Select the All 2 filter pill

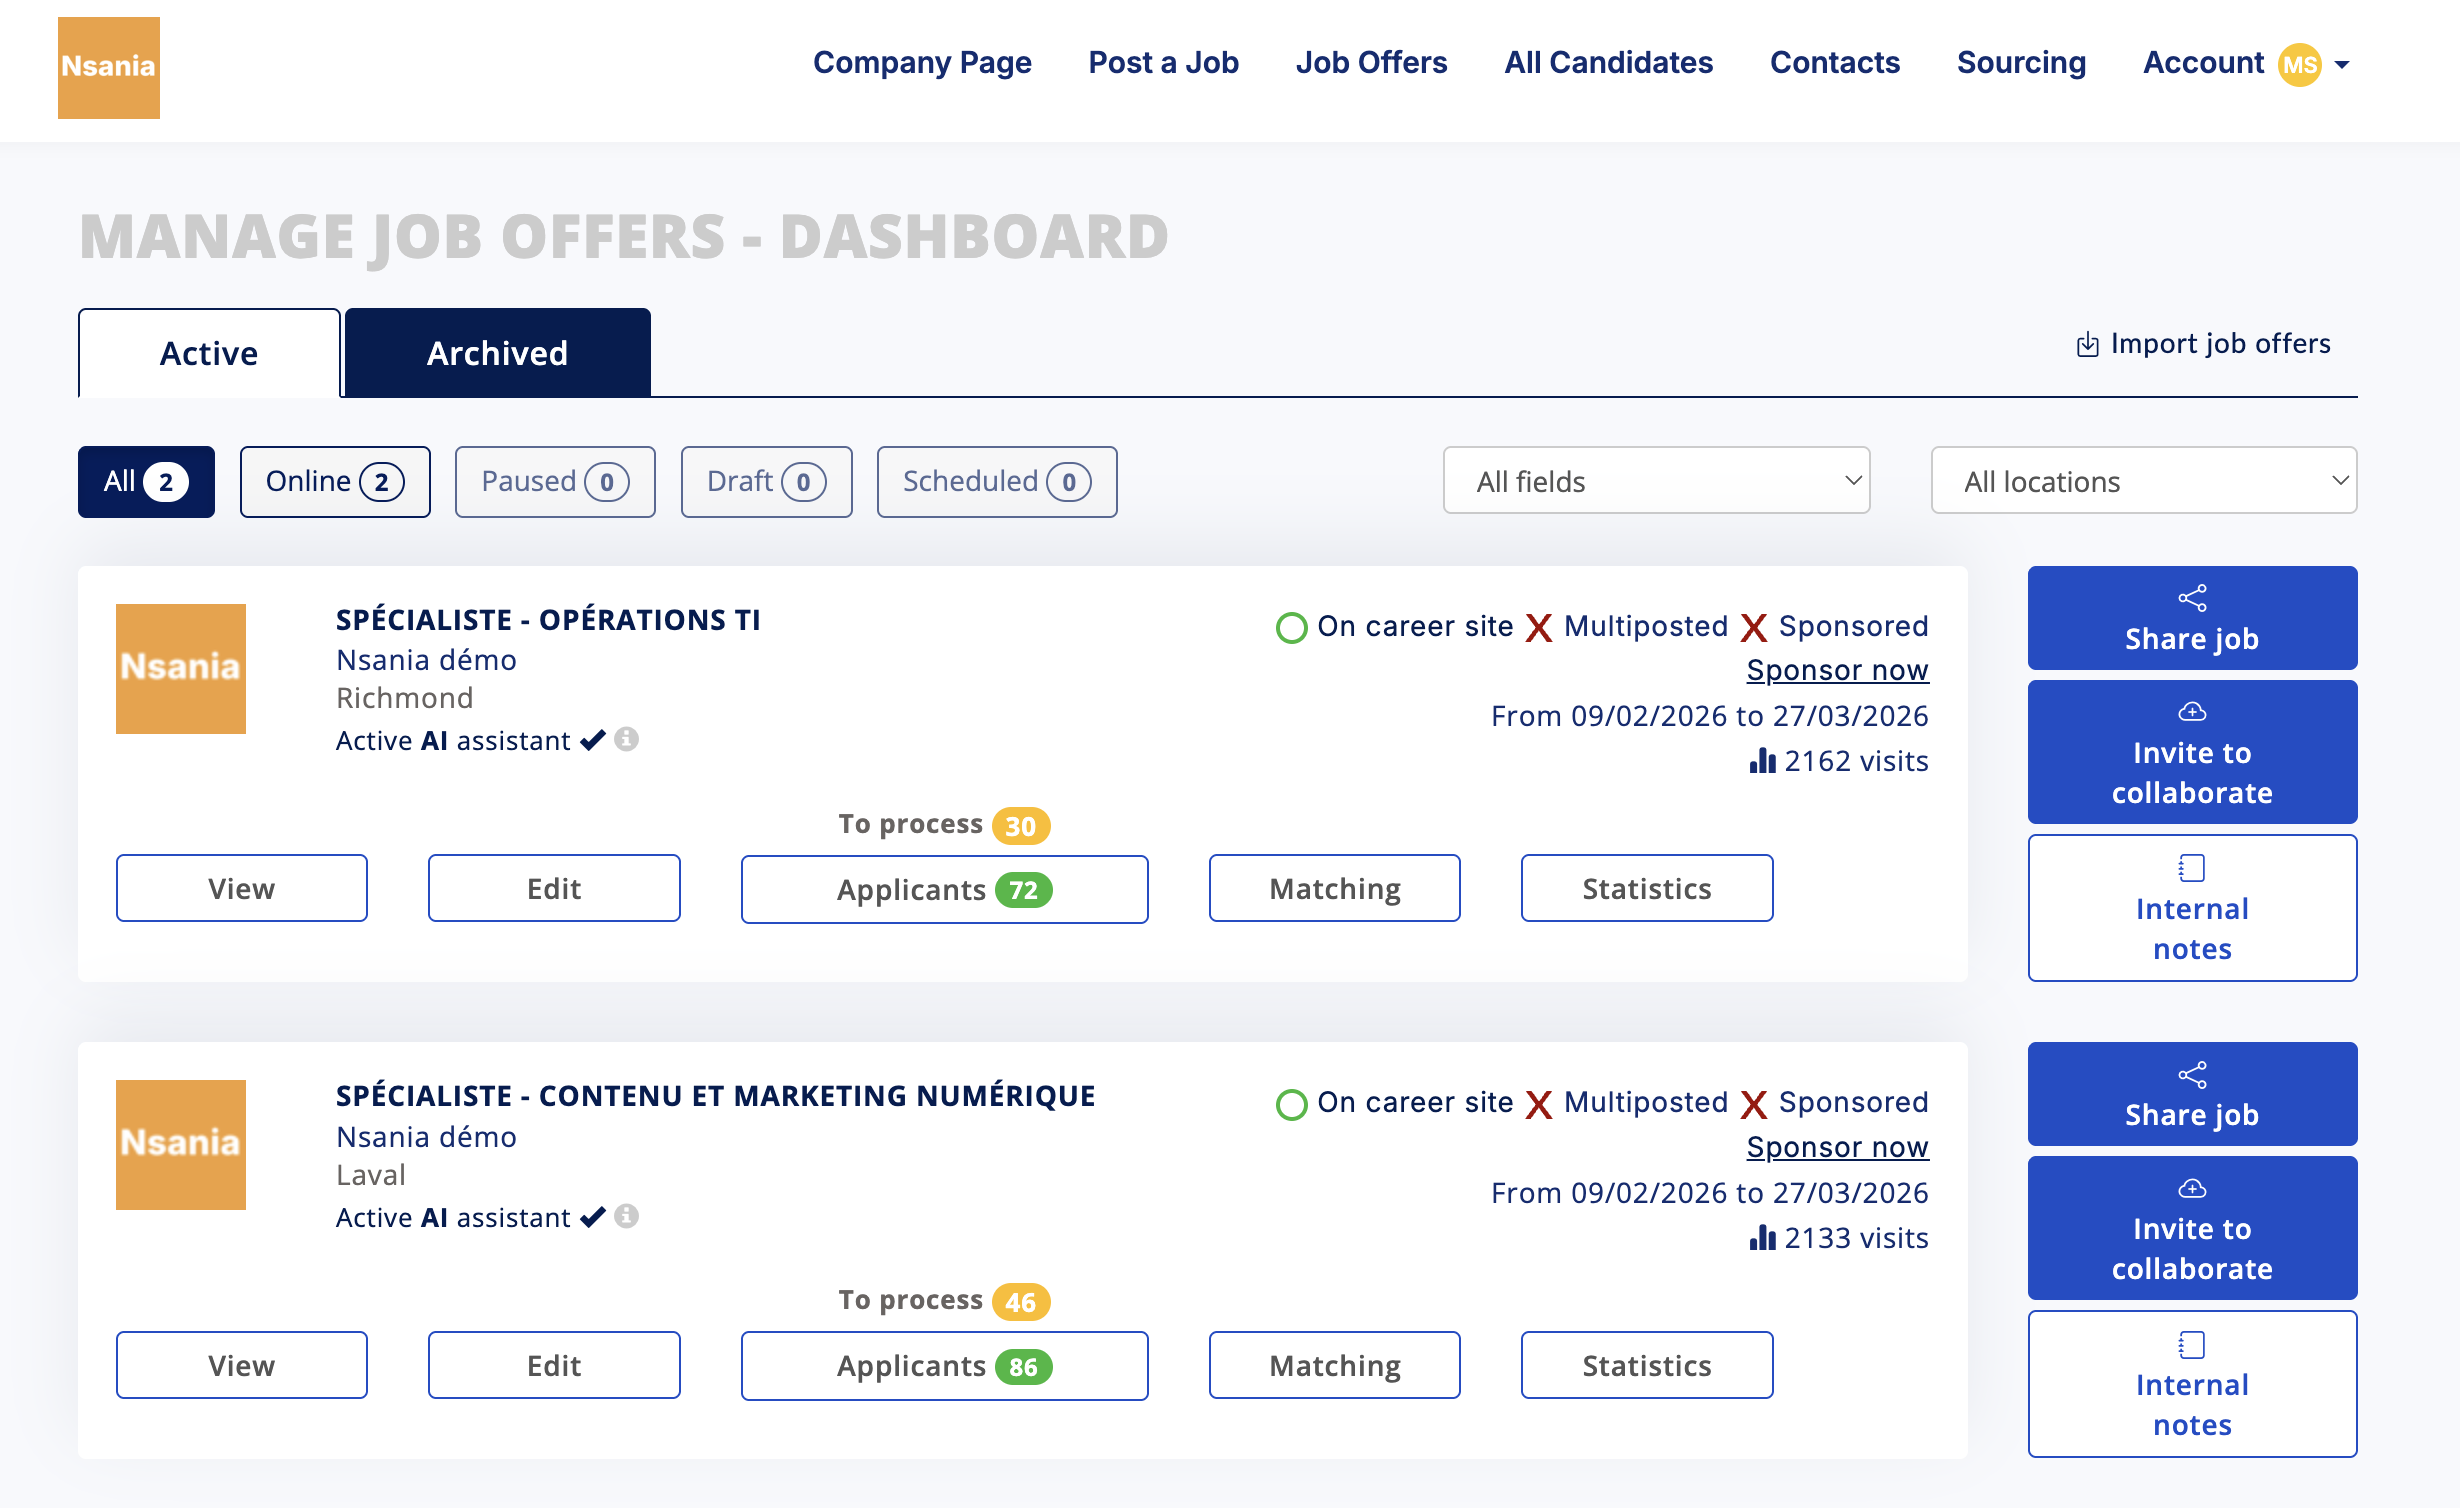tap(146, 481)
